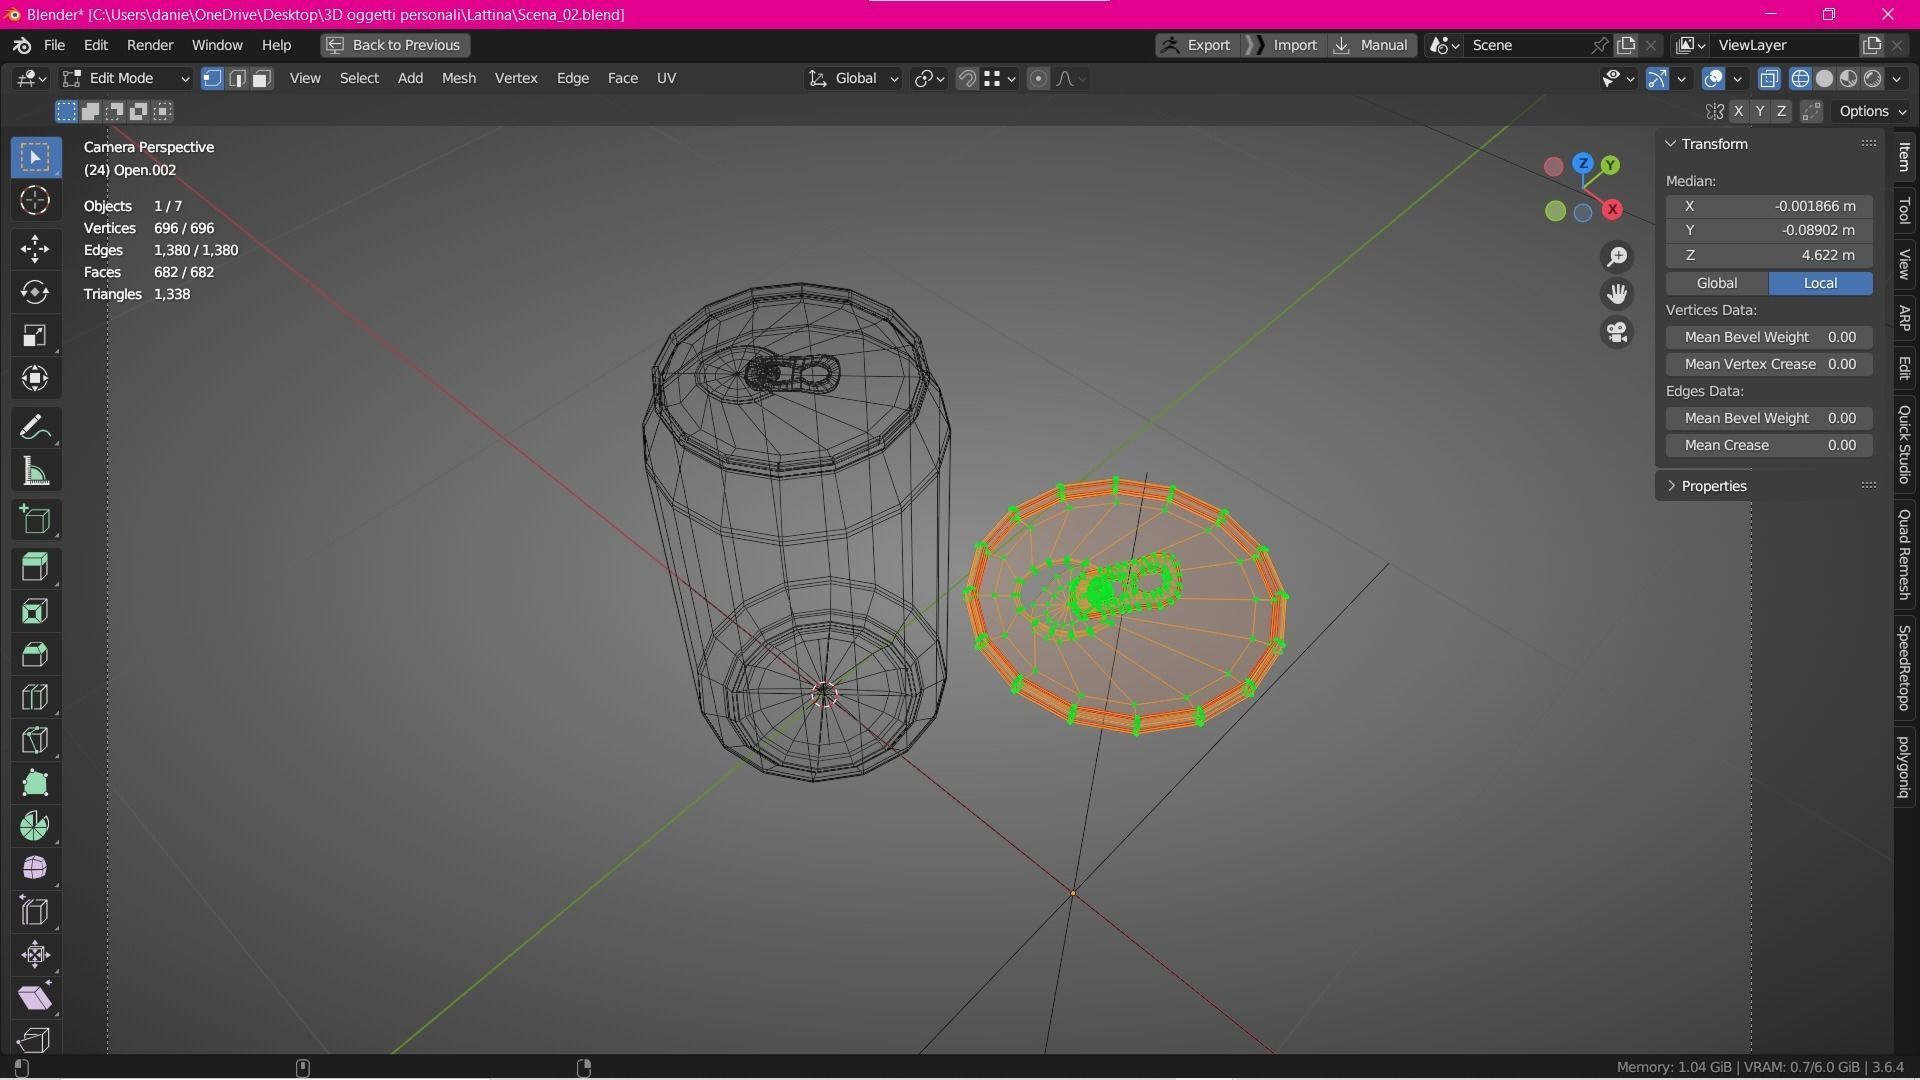Click the toggle camera view icon

pos(1617,332)
